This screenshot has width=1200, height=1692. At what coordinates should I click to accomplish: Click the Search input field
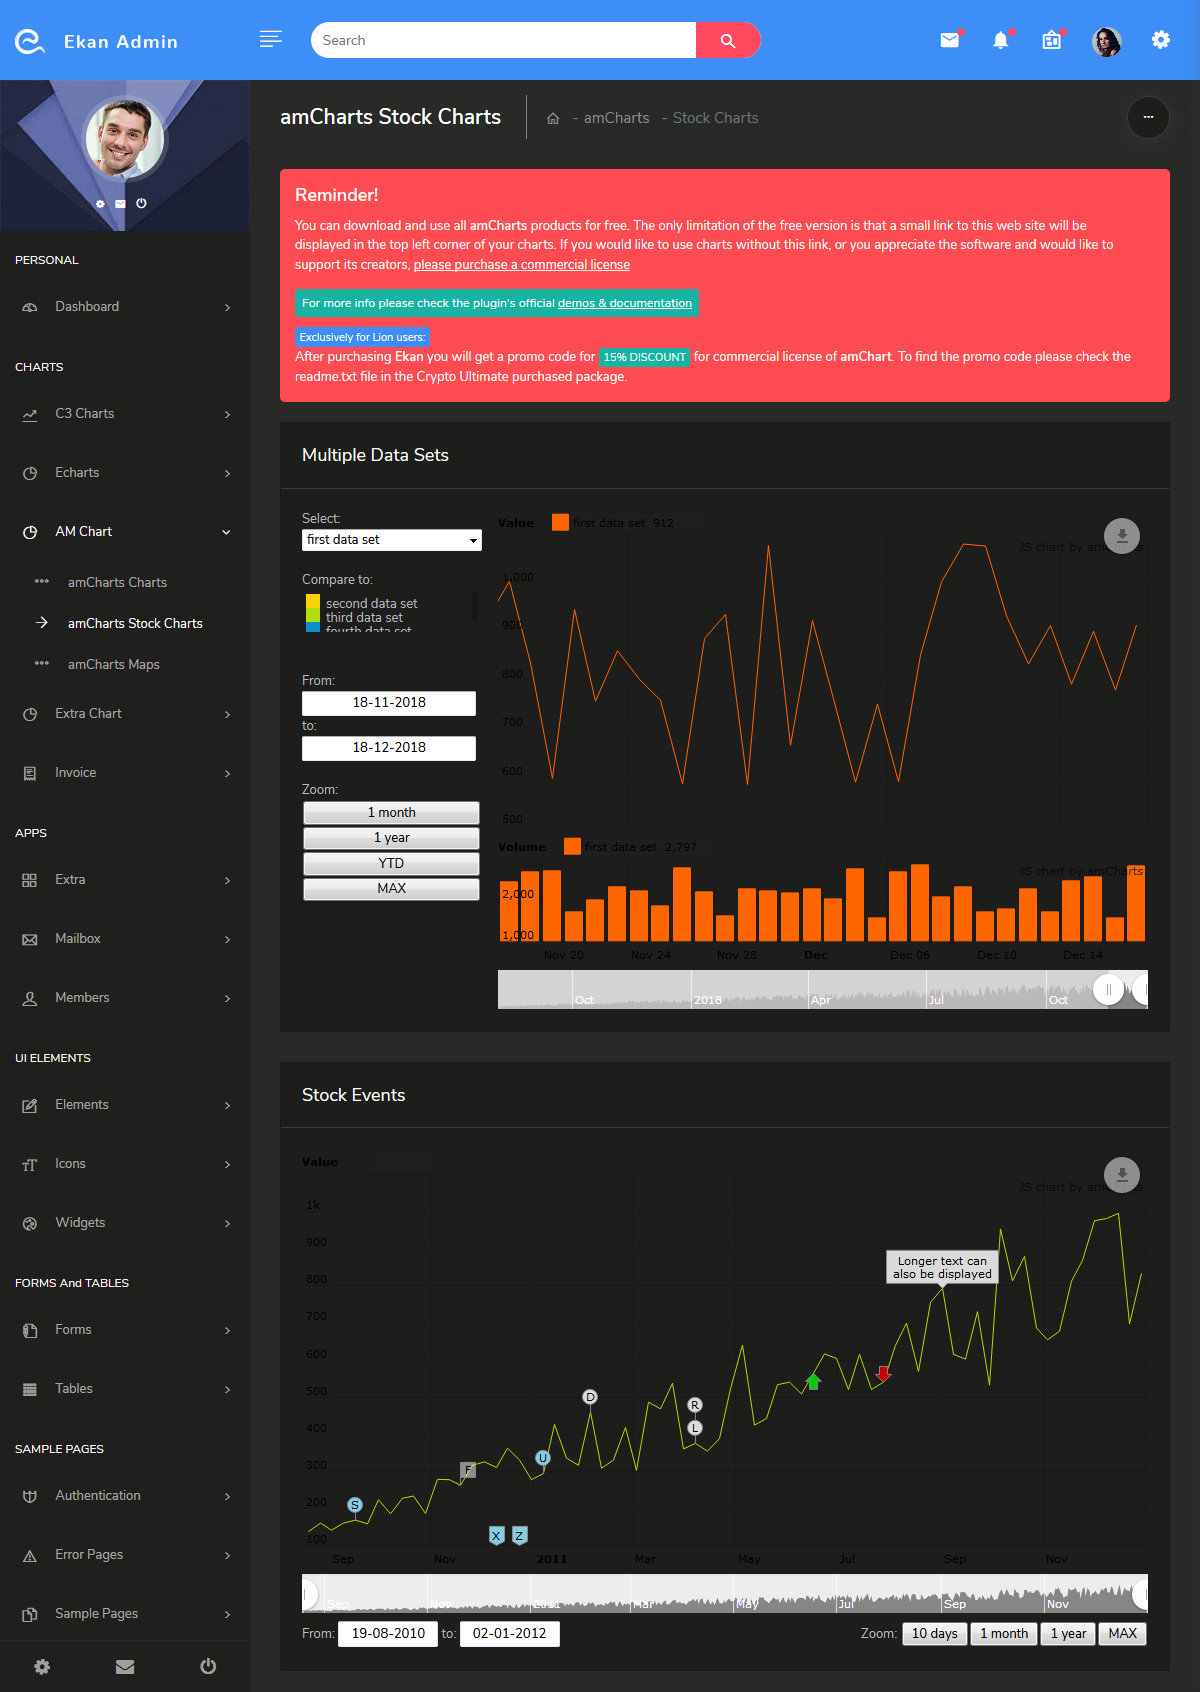coord(503,40)
